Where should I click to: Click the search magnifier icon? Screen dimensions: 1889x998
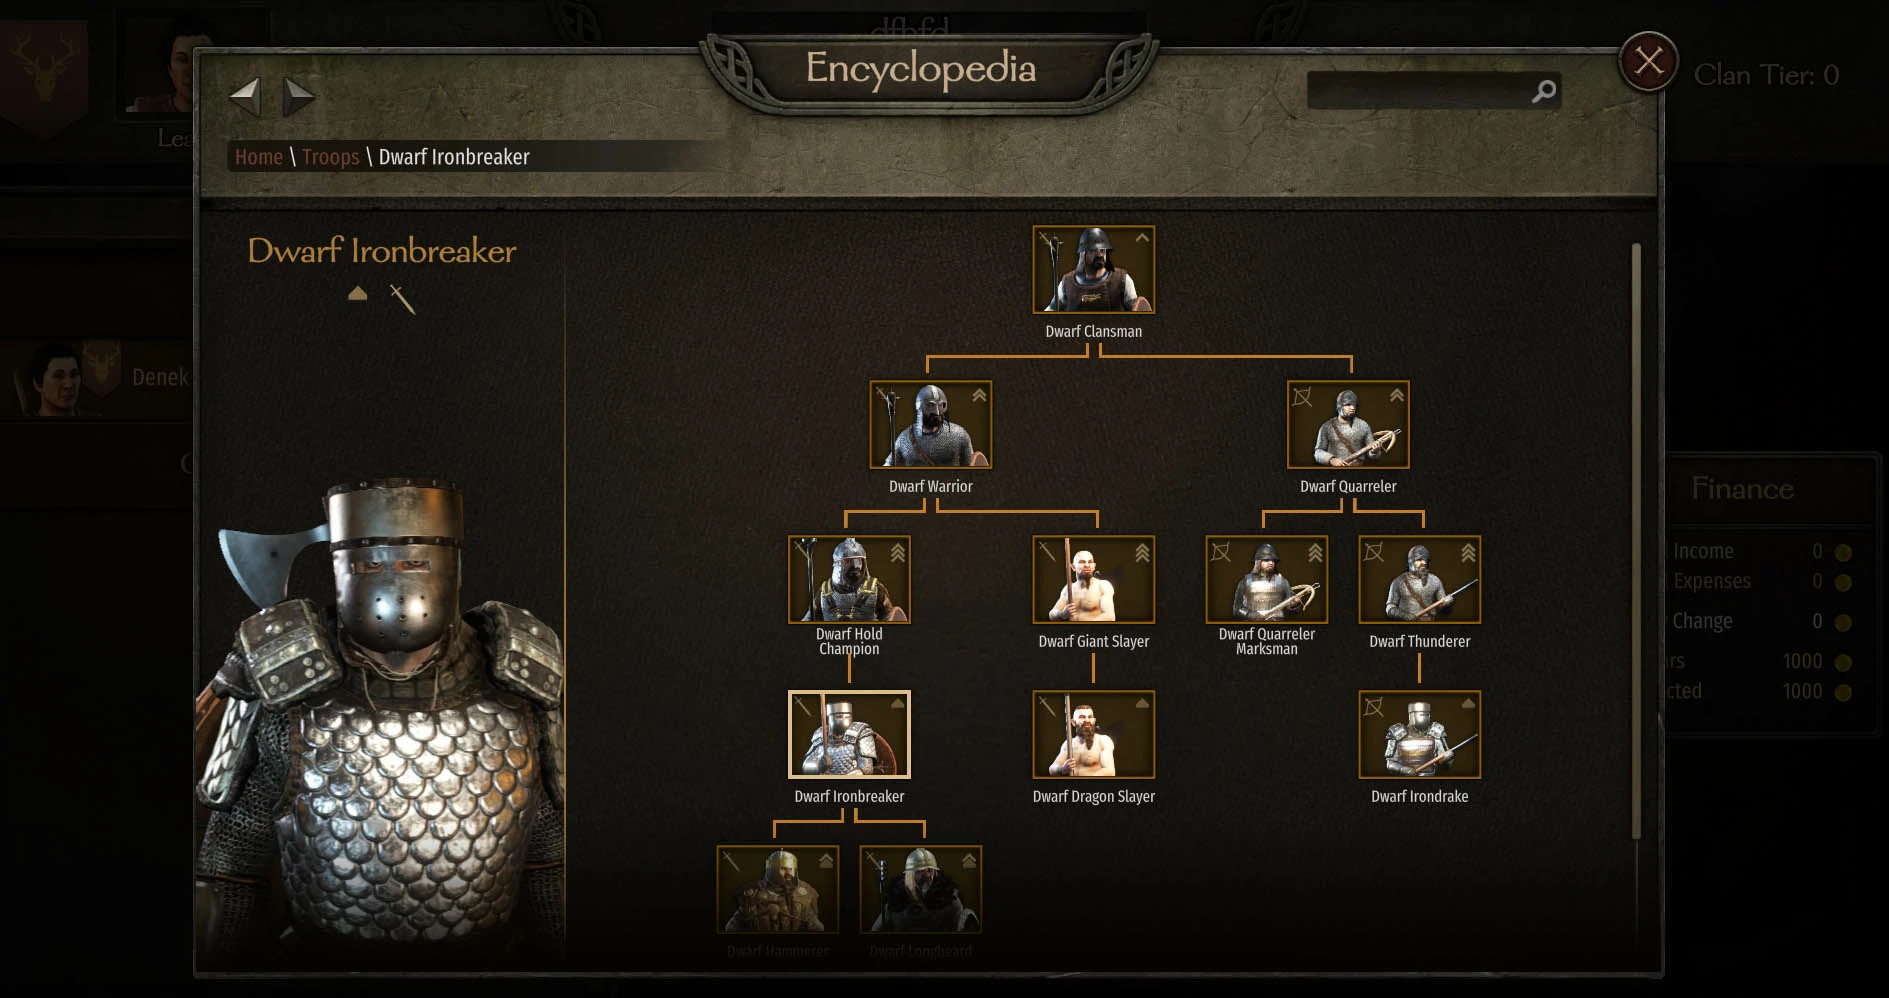(x=1544, y=91)
